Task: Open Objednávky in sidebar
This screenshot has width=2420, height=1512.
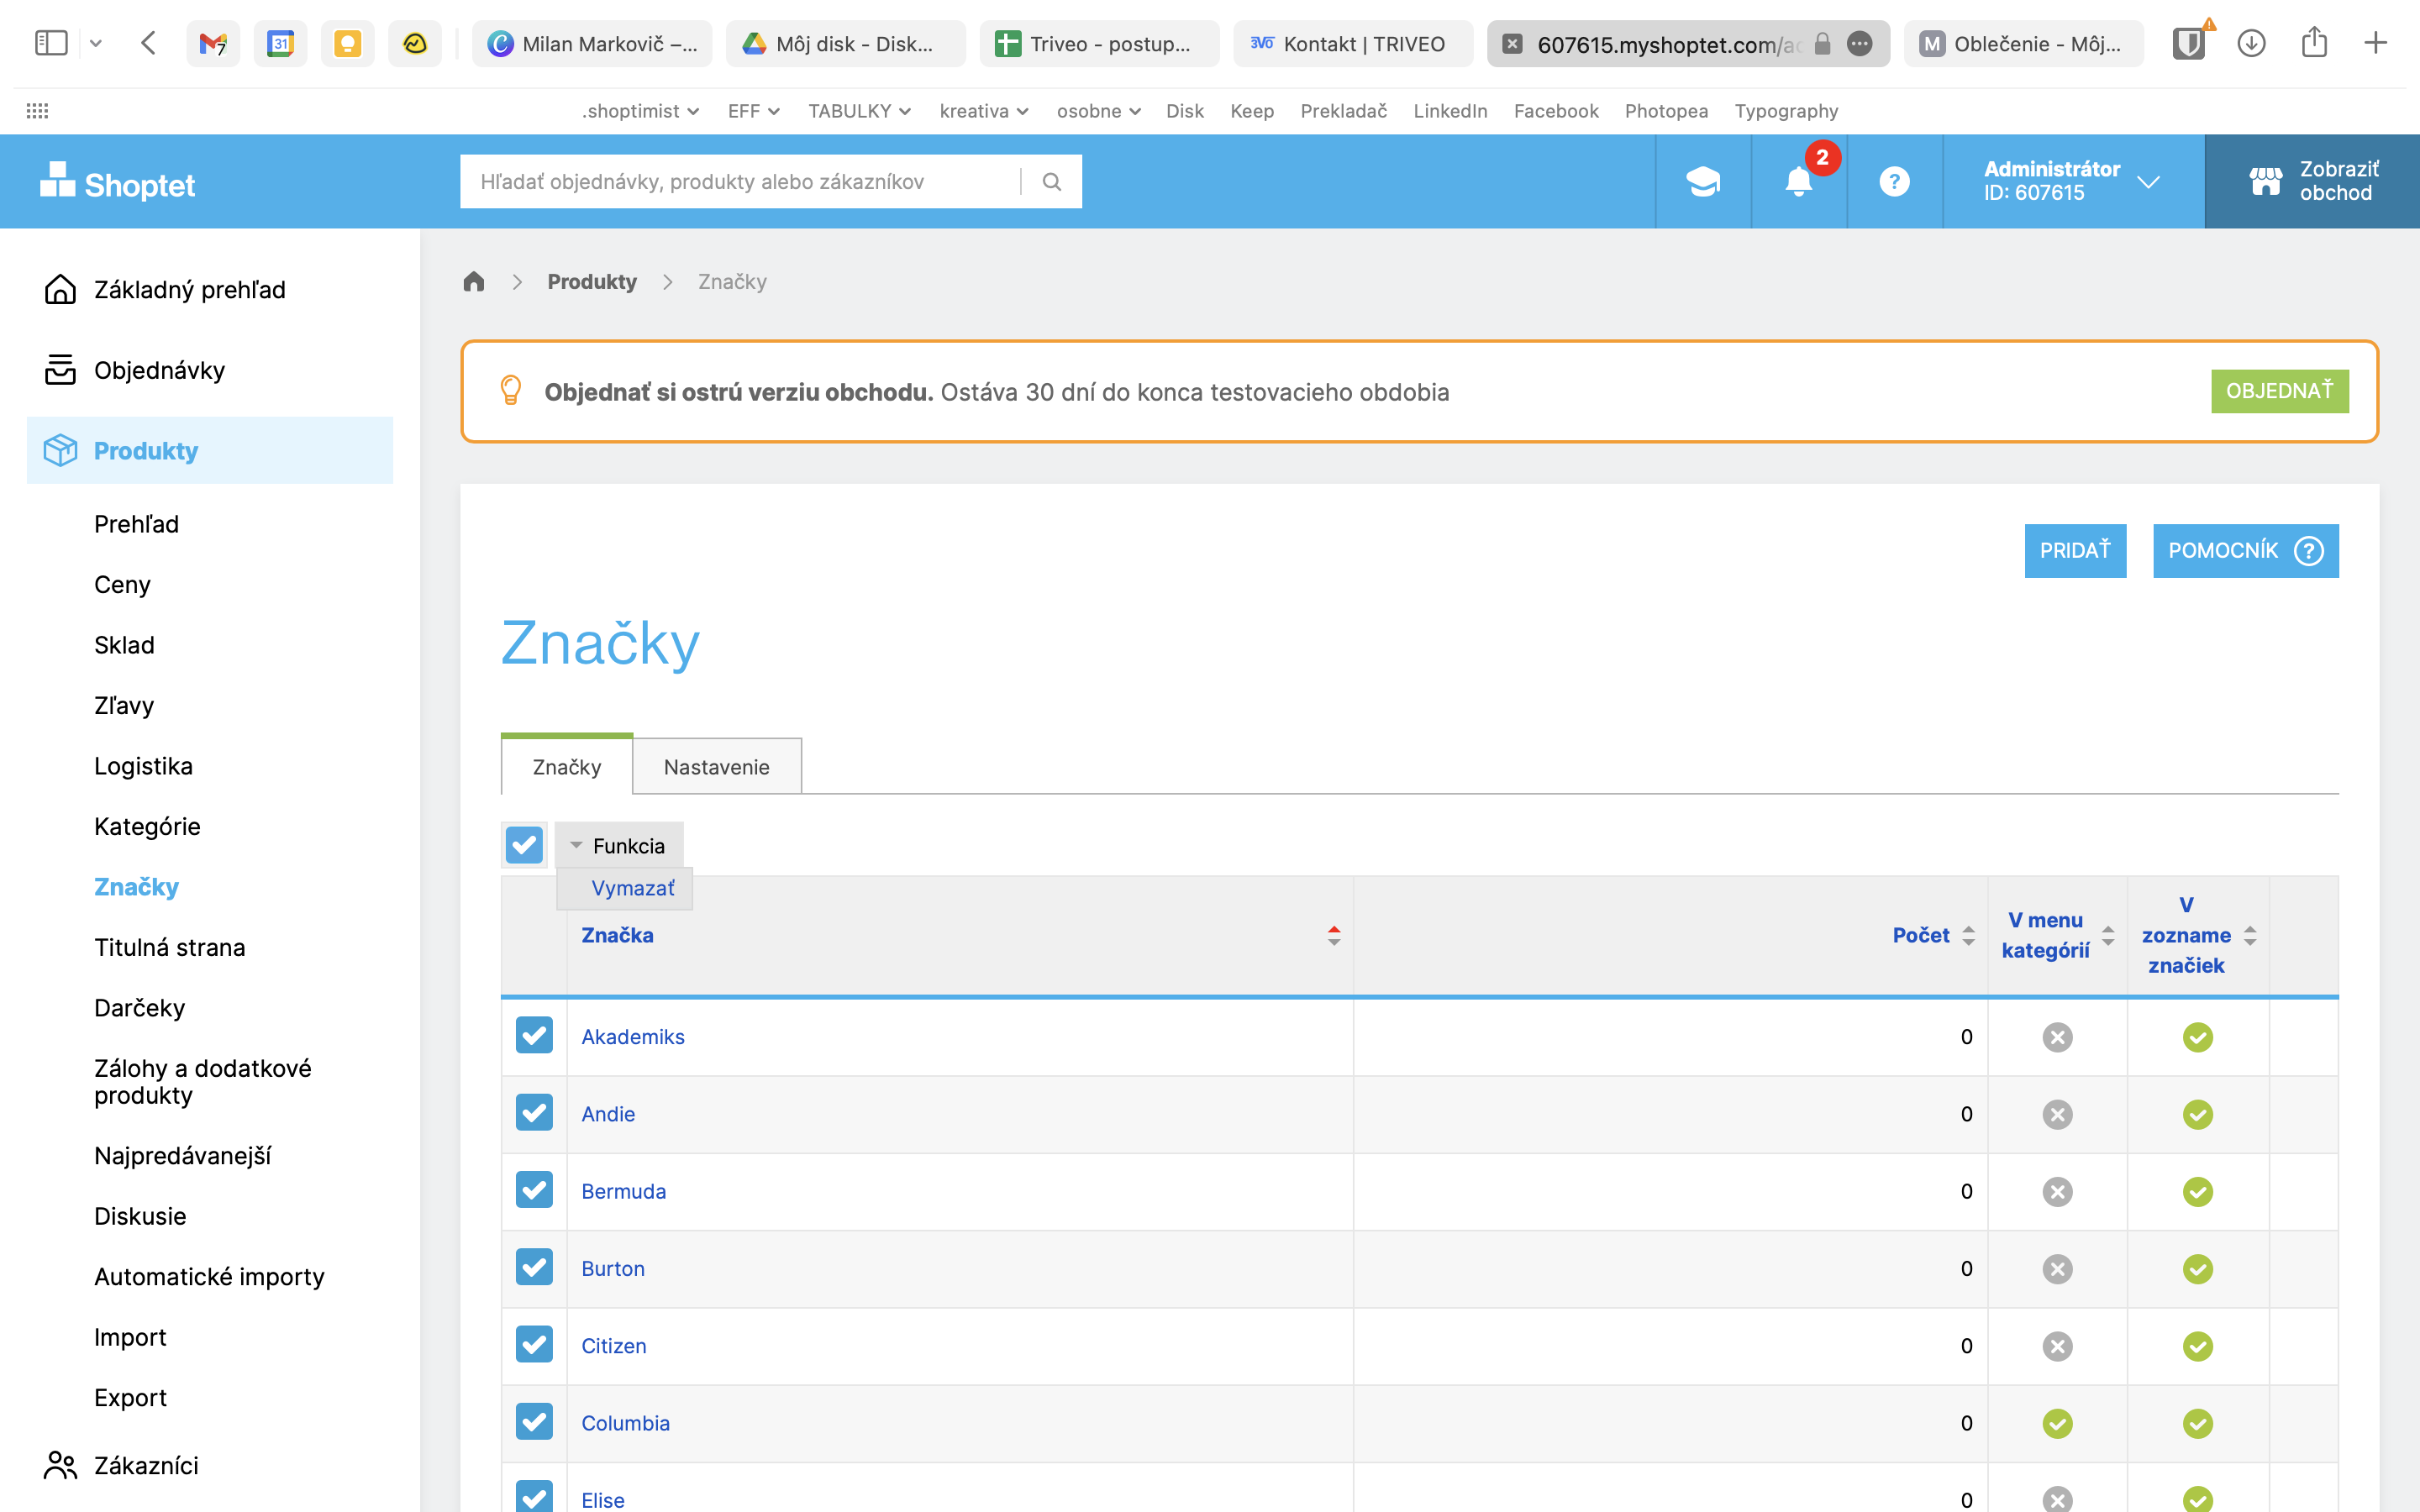Action: [159, 370]
